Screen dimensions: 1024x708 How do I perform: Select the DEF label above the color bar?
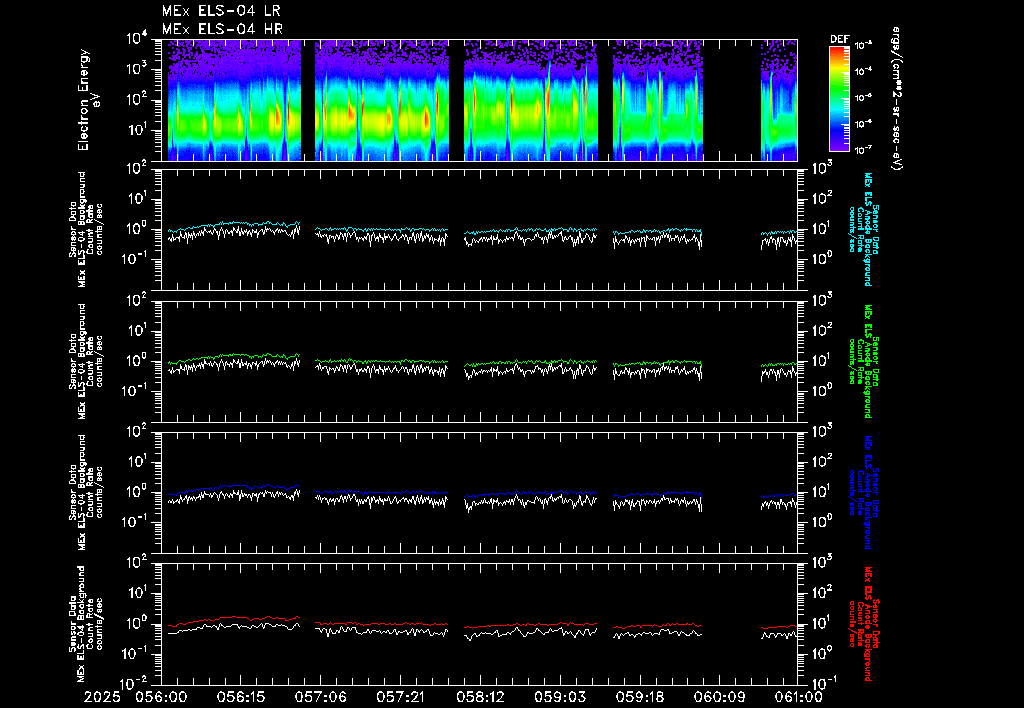(839, 39)
